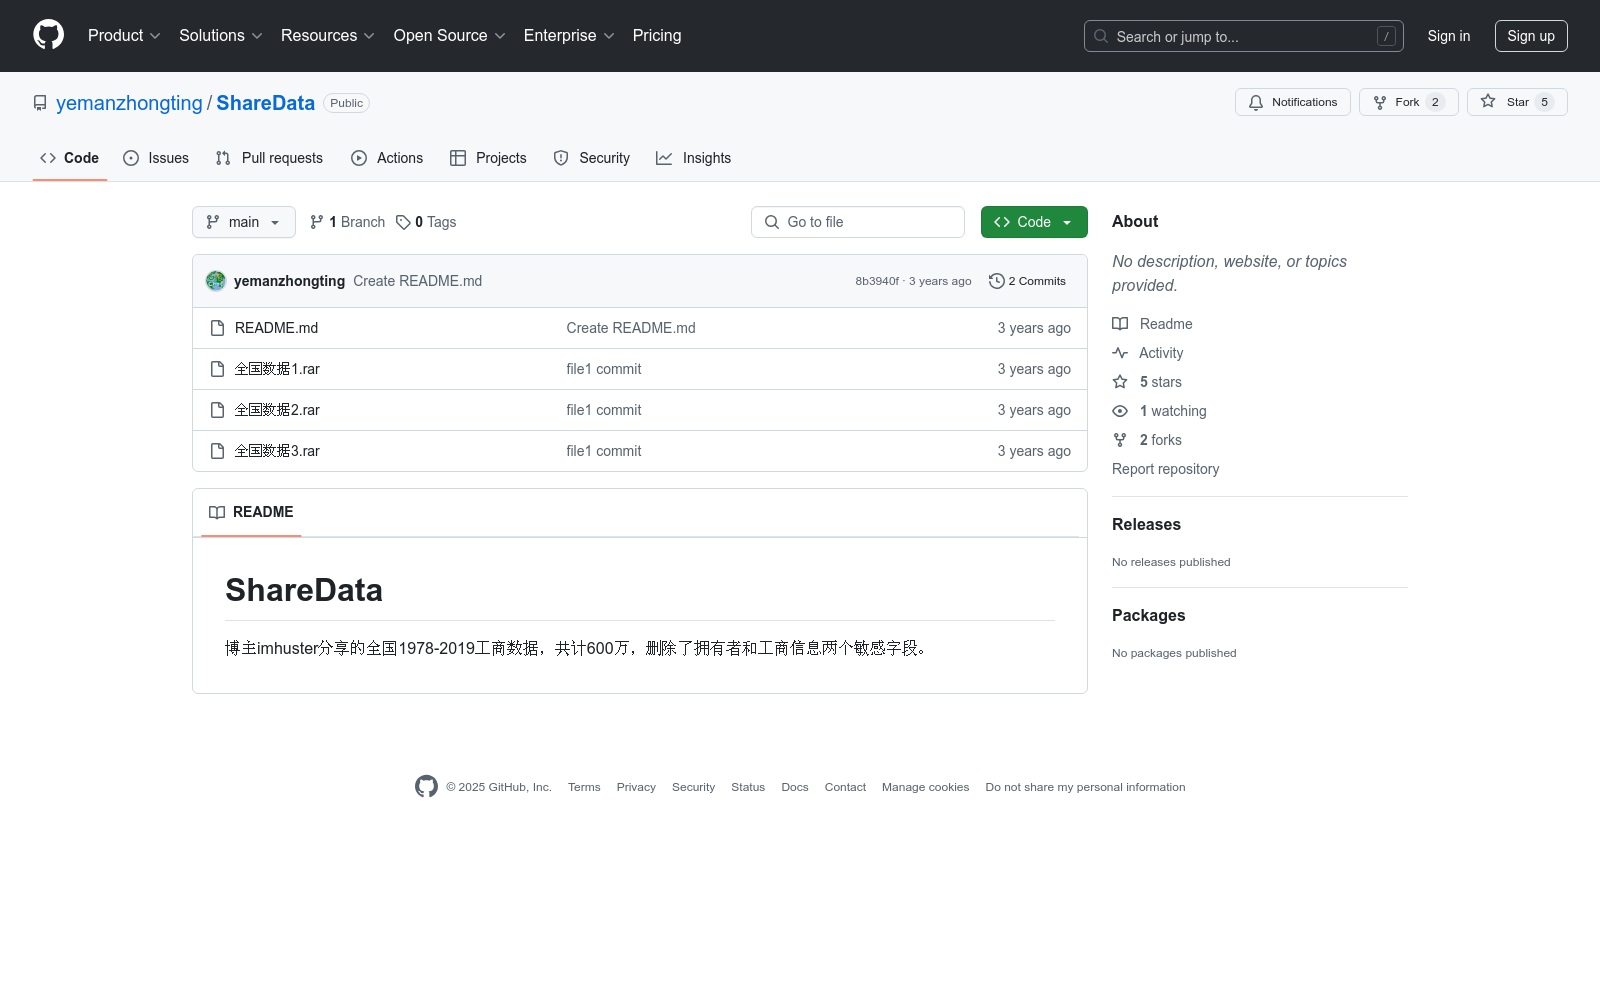The width and height of the screenshot is (1600, 1000).
Task: Open the Security tab
Action: coord(592,158)
